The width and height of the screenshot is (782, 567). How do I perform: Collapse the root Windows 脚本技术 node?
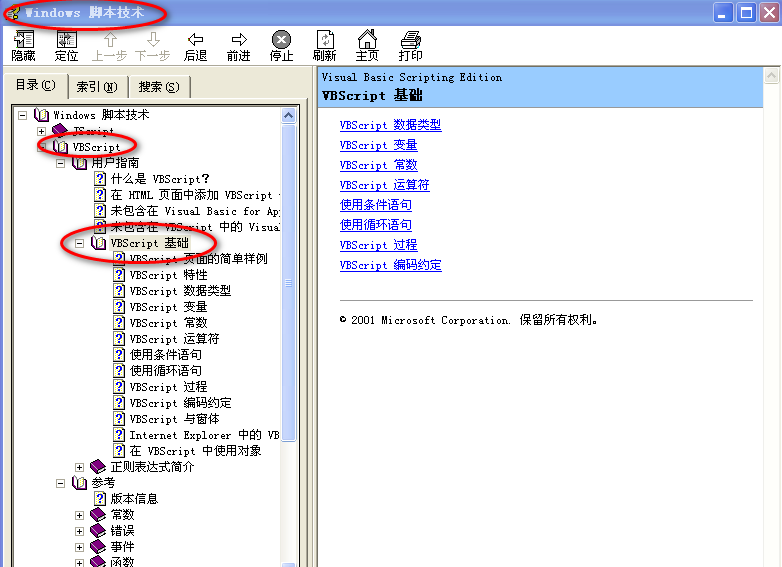coord(22,115)
